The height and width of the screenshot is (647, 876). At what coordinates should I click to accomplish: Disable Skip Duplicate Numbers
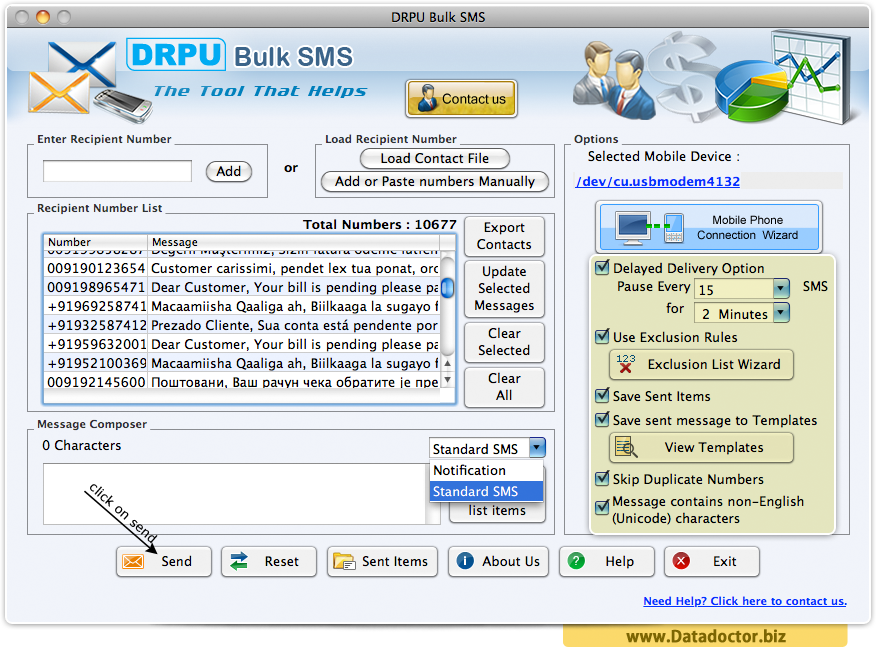coord(602,478)
